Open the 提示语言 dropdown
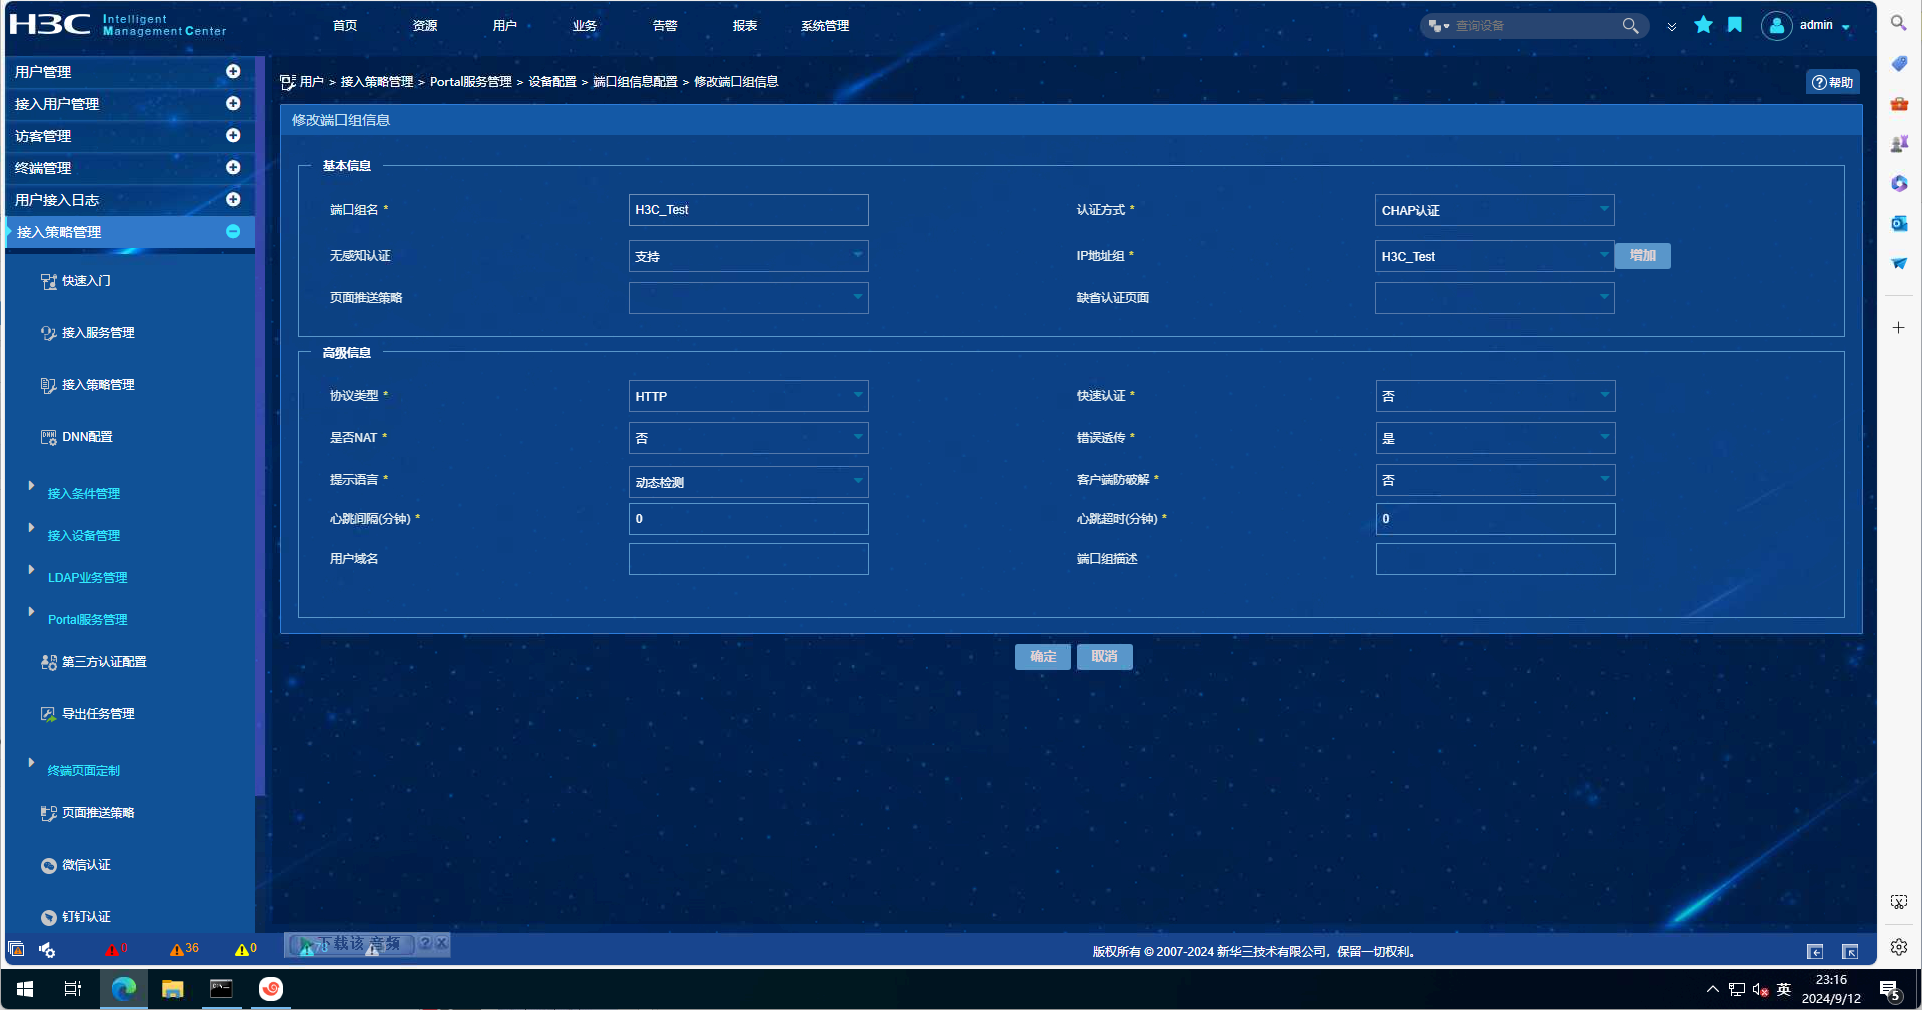Image resolution: width=1922 pixels, height=1010 pixels. (748, 482)
